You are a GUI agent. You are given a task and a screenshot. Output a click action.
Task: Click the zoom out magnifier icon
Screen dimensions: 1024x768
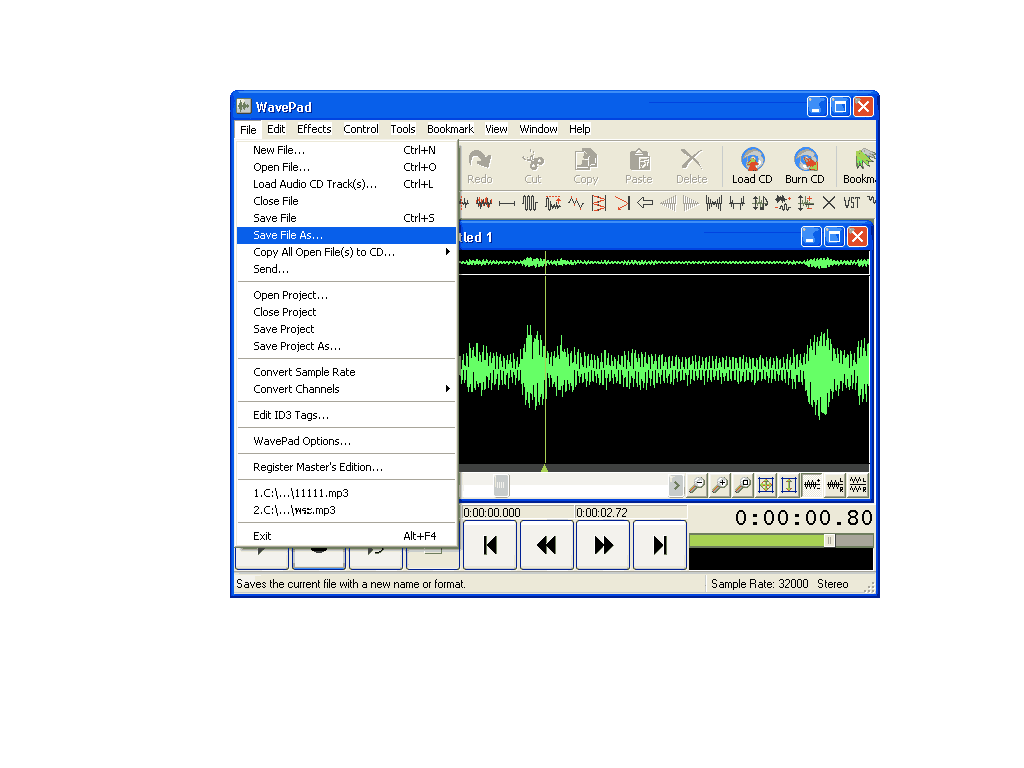(697, 485)
